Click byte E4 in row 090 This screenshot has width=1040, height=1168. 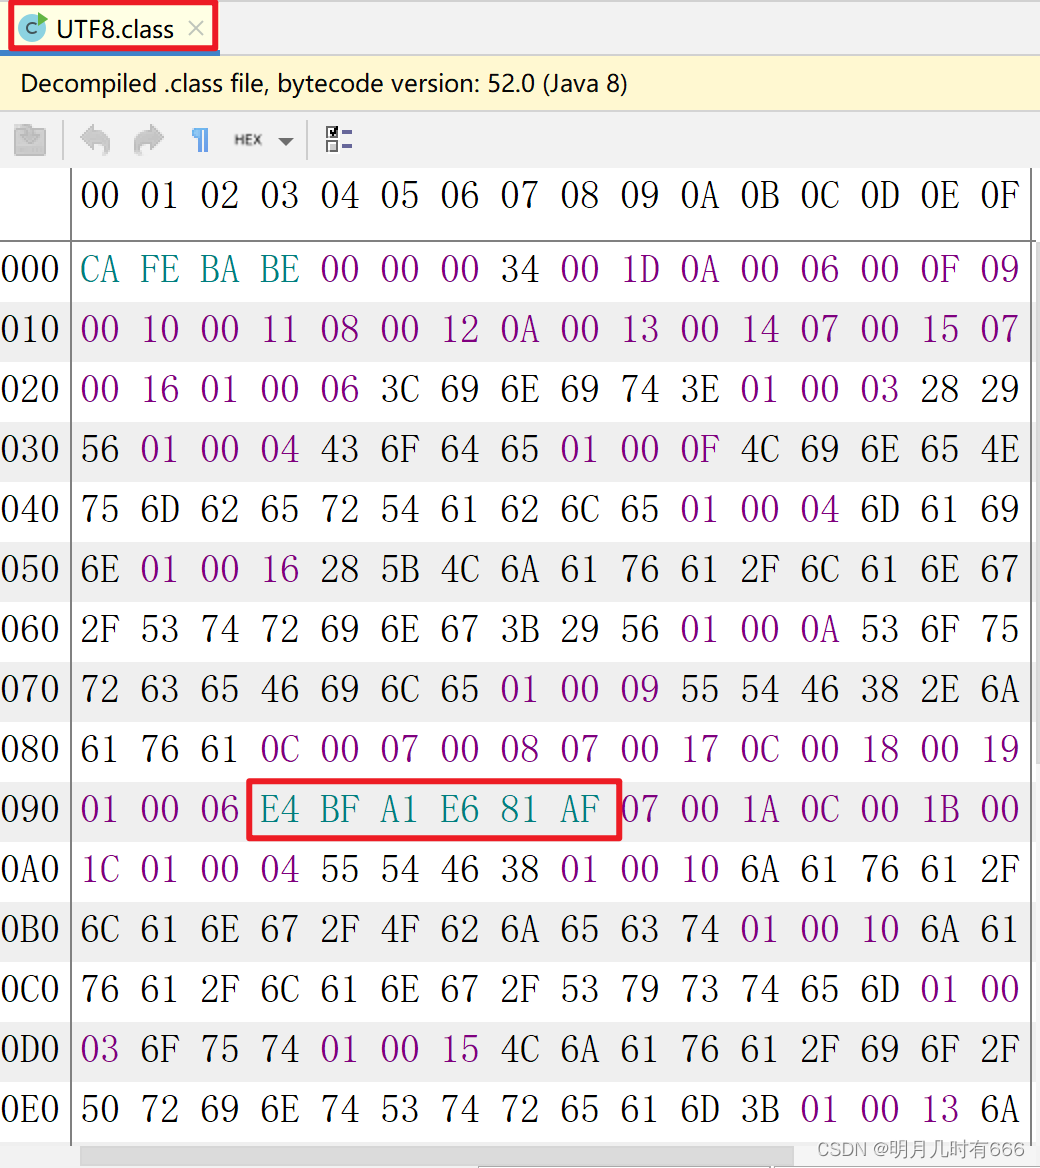click(x=279, y=810)
